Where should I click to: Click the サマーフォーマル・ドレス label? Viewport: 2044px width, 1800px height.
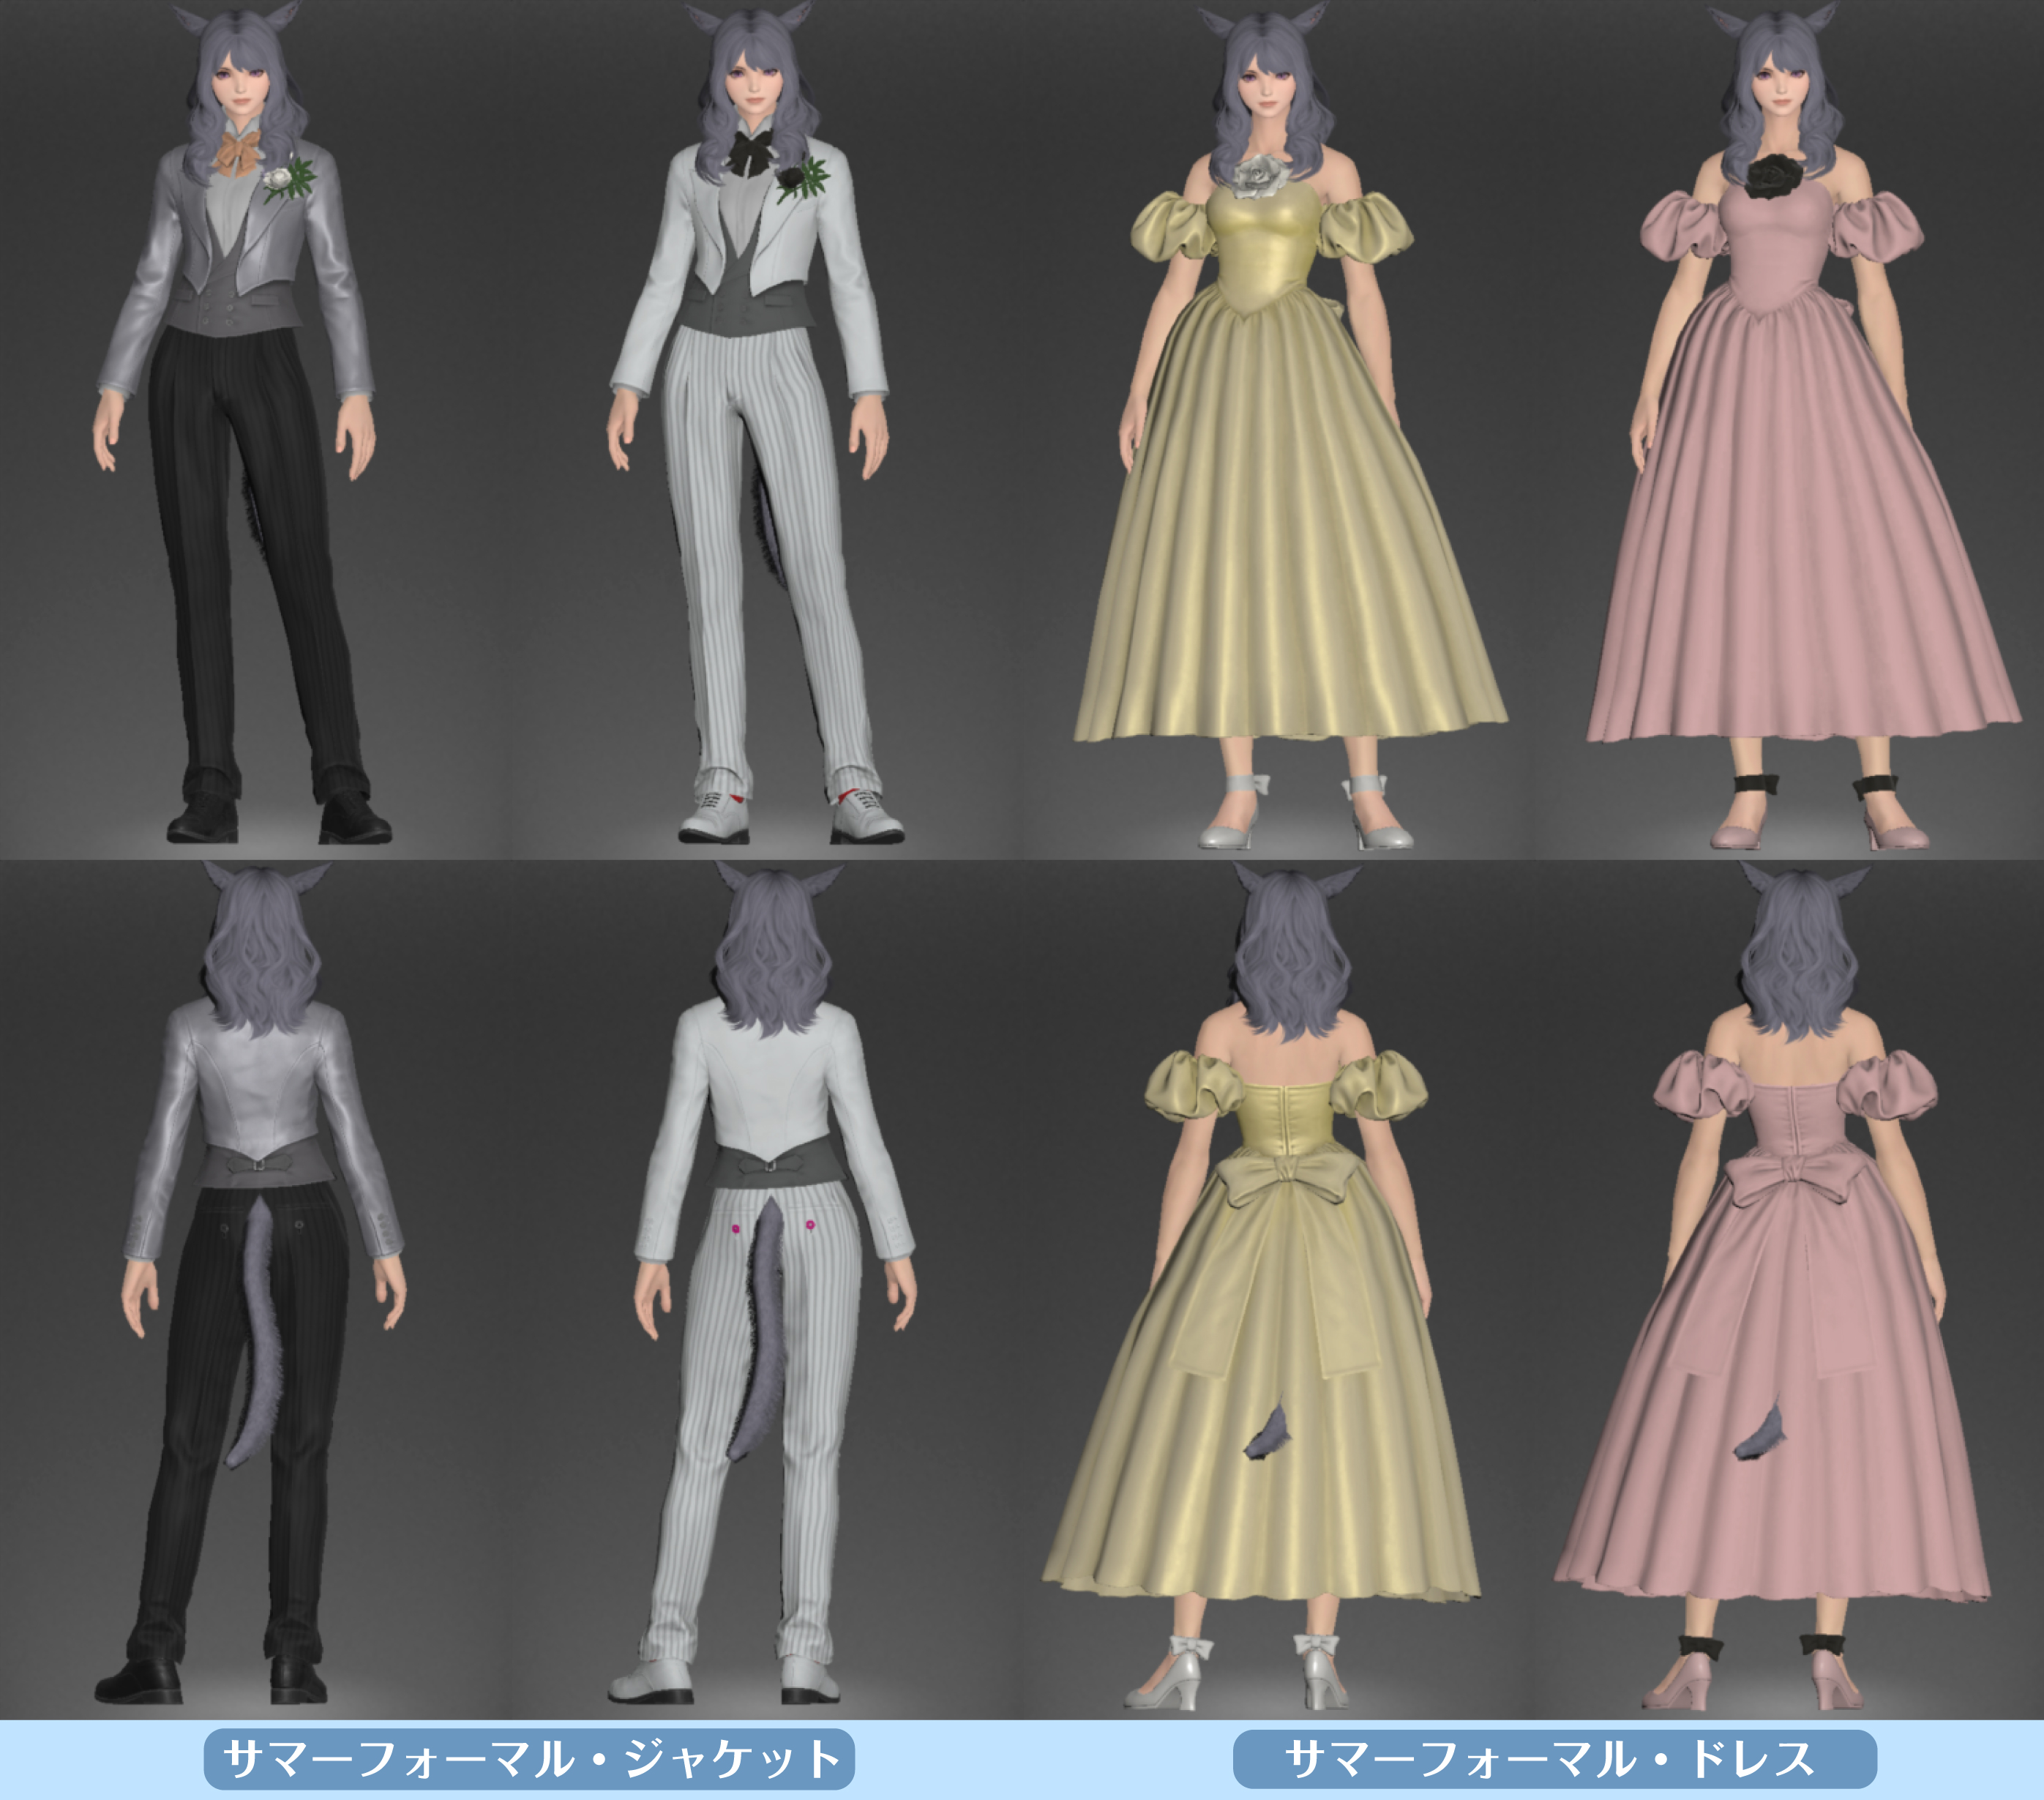coord(1554,1758)
